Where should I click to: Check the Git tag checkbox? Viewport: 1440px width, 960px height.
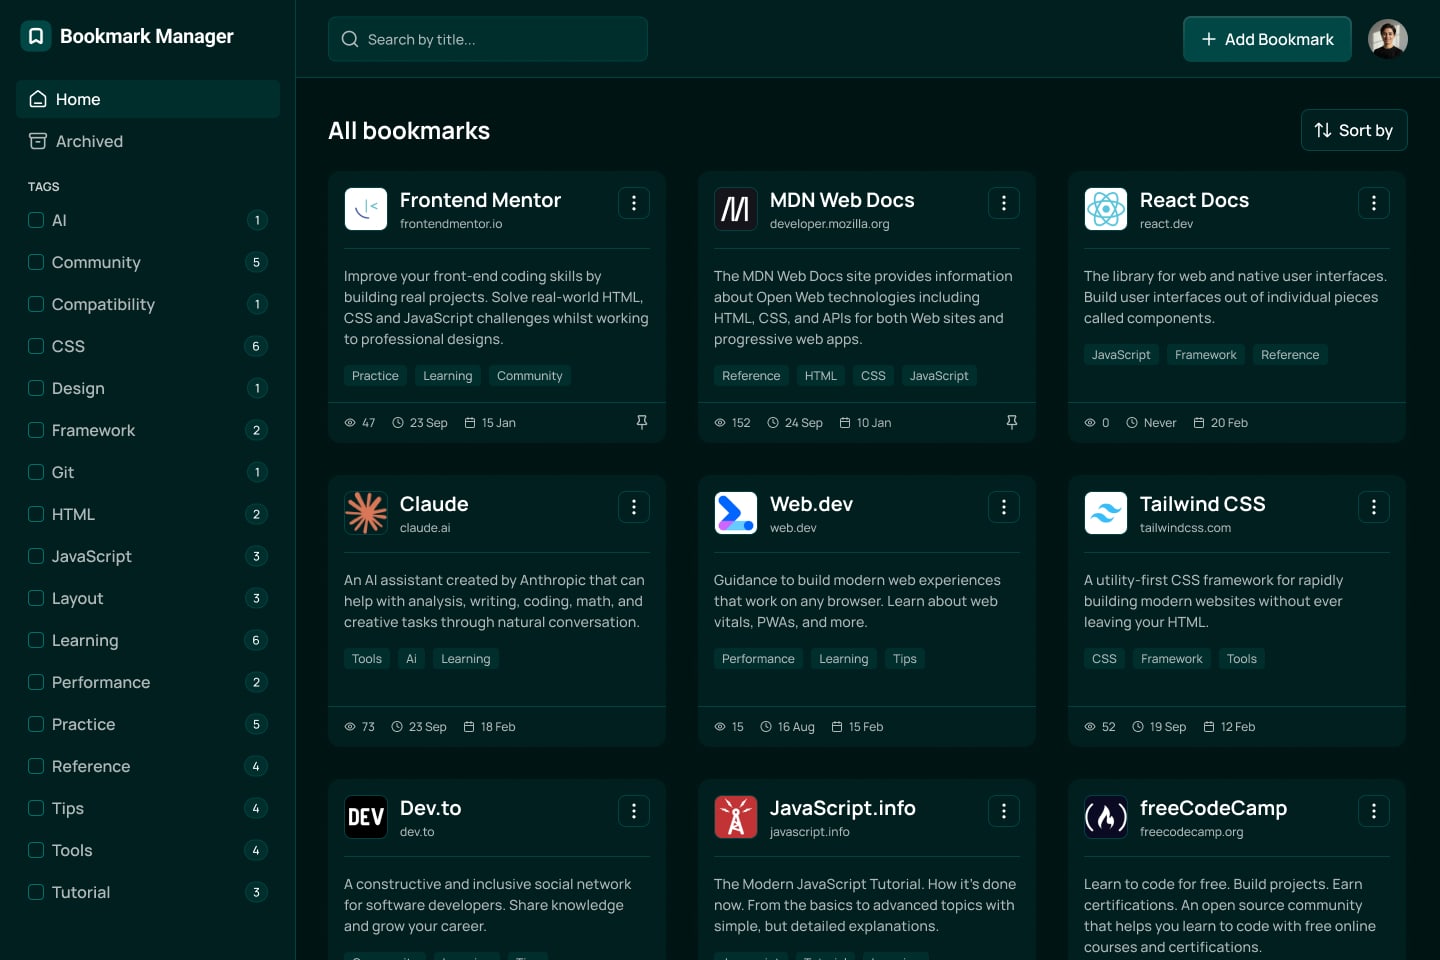[x=36, y=472]
